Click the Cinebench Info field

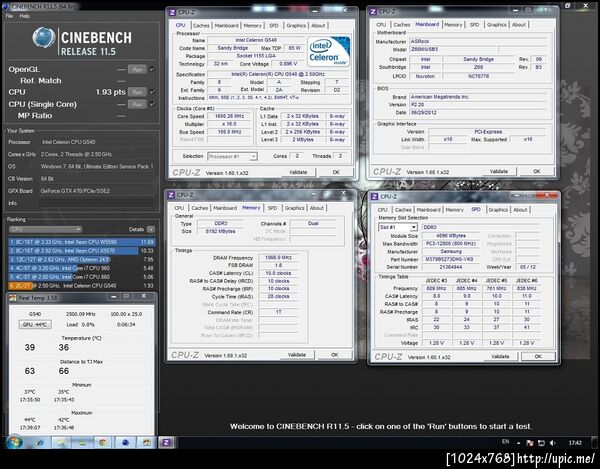click(97, 203)
